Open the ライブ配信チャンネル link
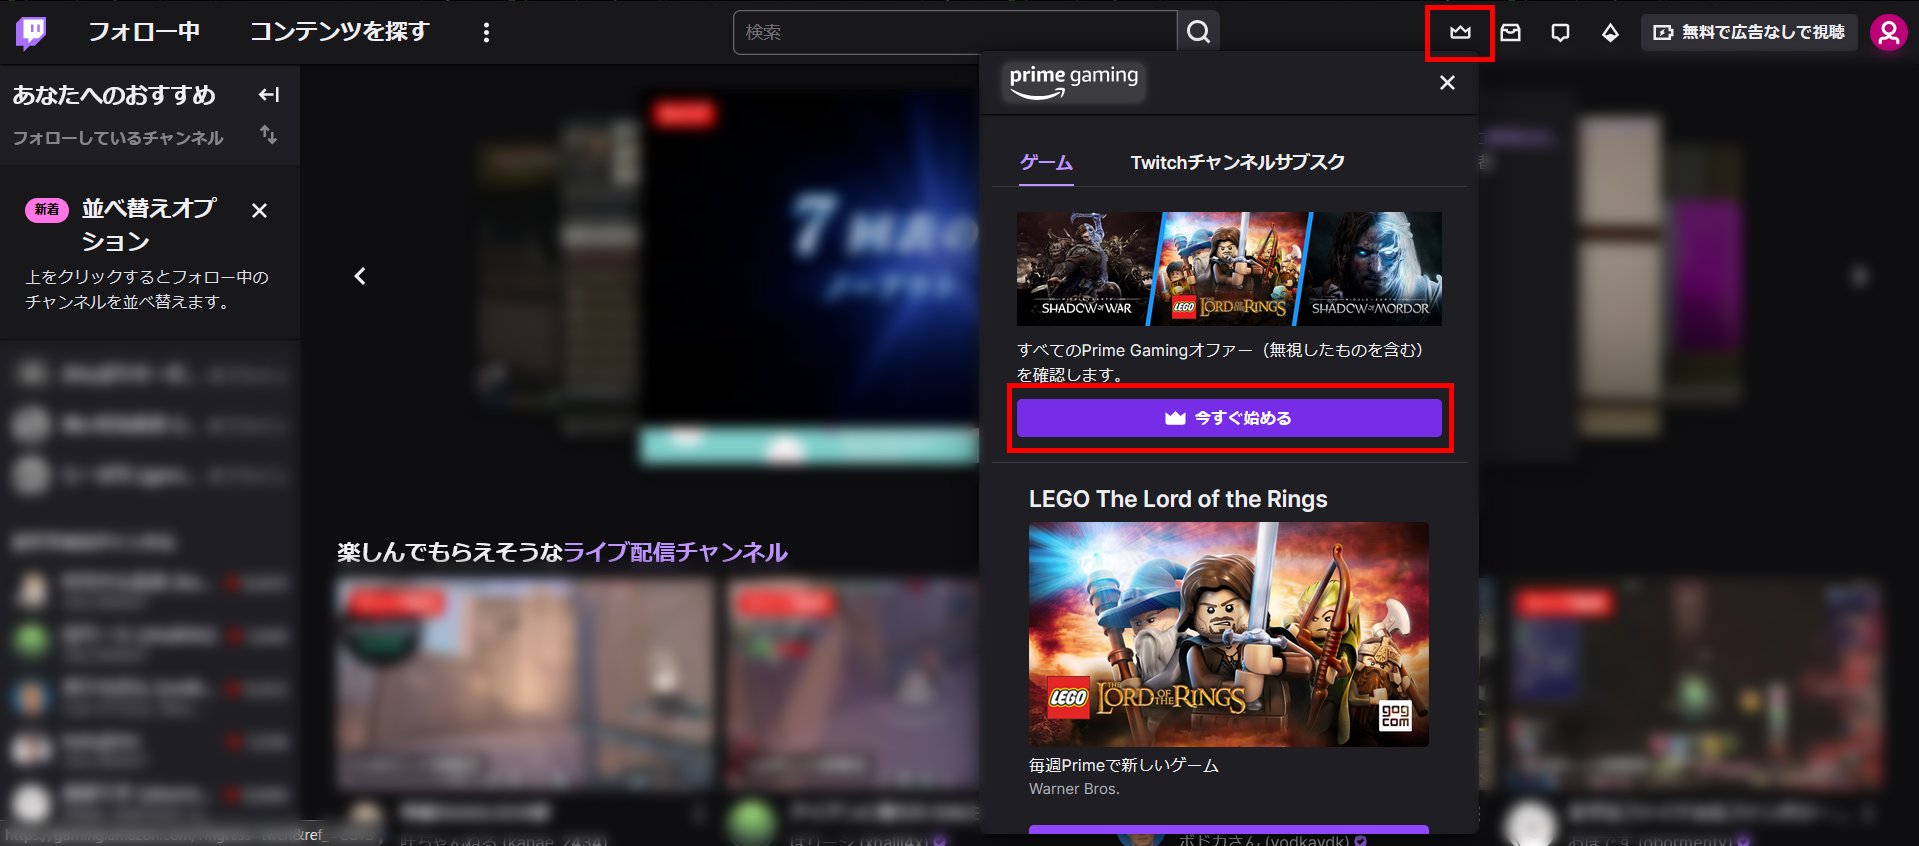 pos(675,552)
